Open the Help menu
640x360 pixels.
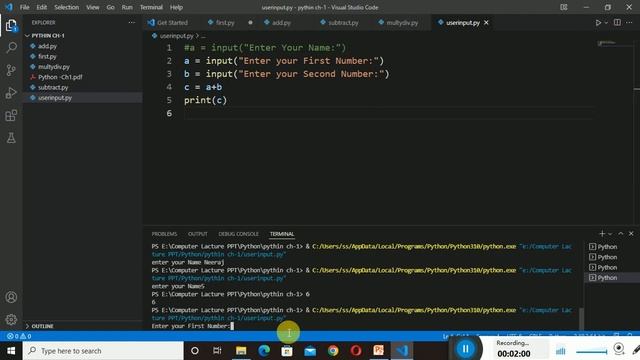pyautogui.click(x=176, y=7)
